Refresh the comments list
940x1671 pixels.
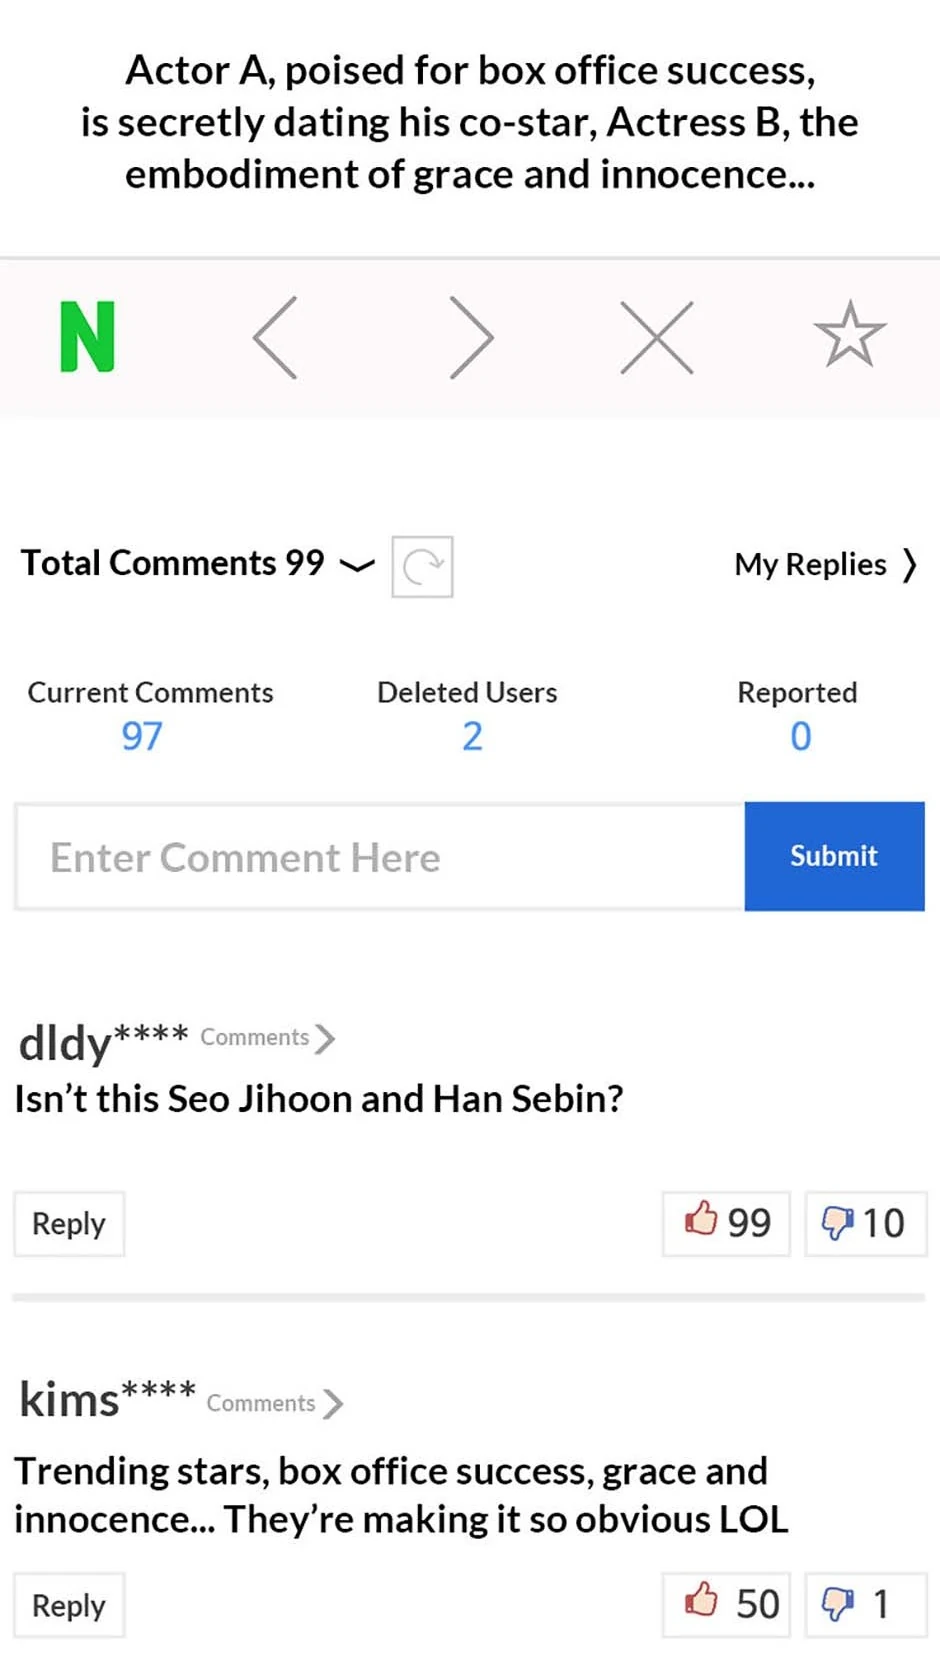click(x=422, y=567)
